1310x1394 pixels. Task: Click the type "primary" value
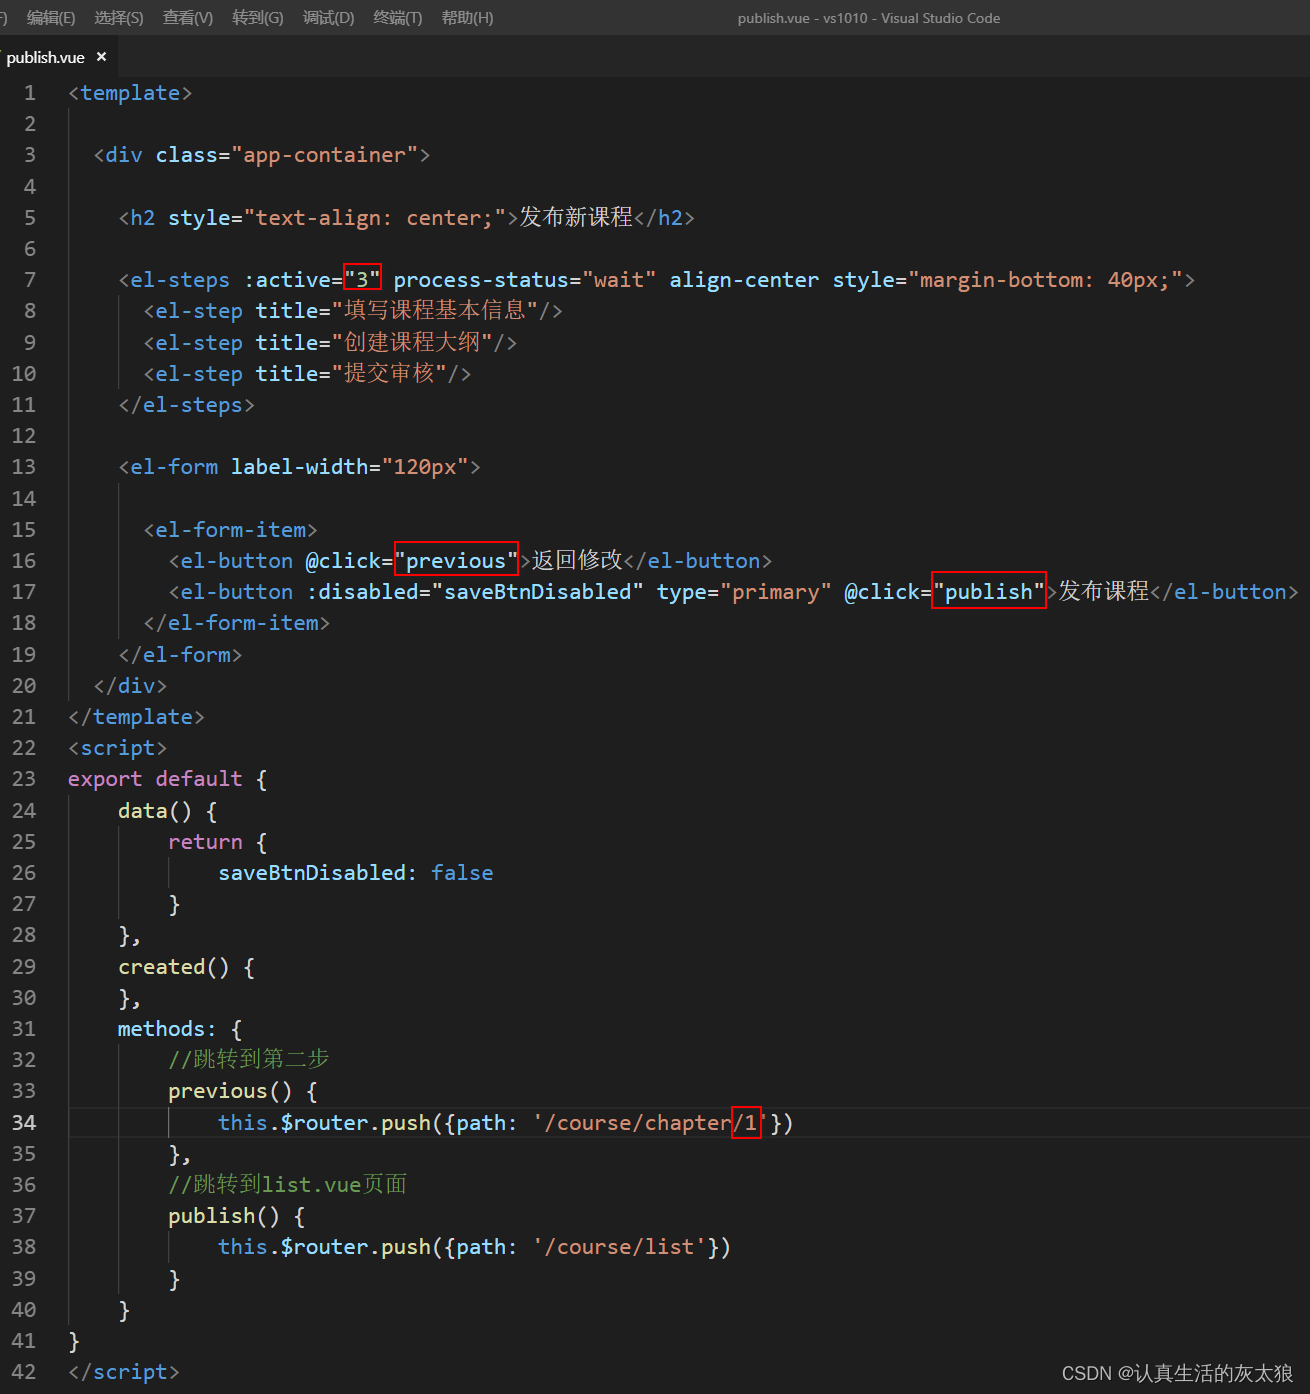(776, 592)
